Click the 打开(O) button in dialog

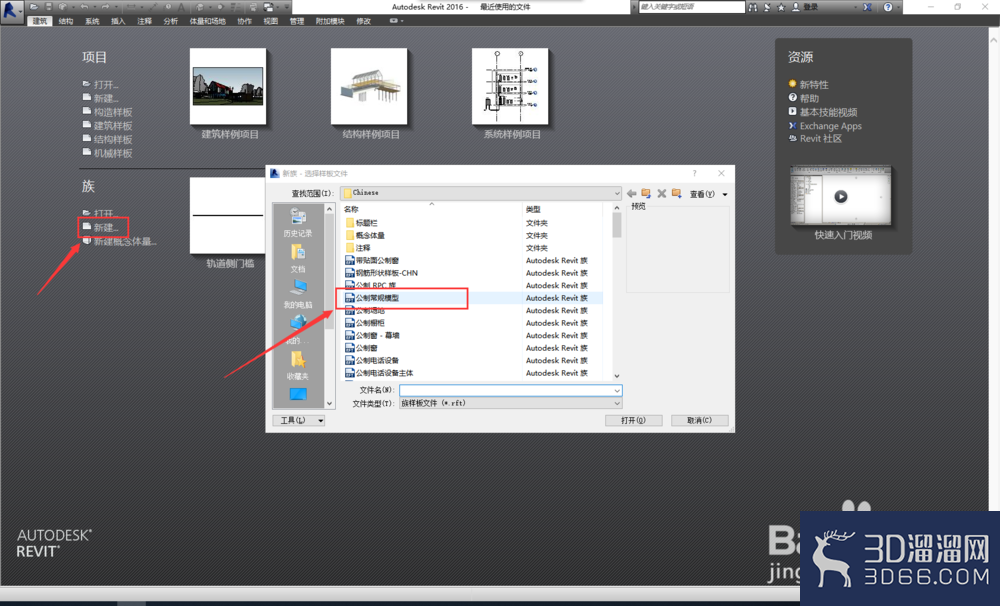coord(633,420)
